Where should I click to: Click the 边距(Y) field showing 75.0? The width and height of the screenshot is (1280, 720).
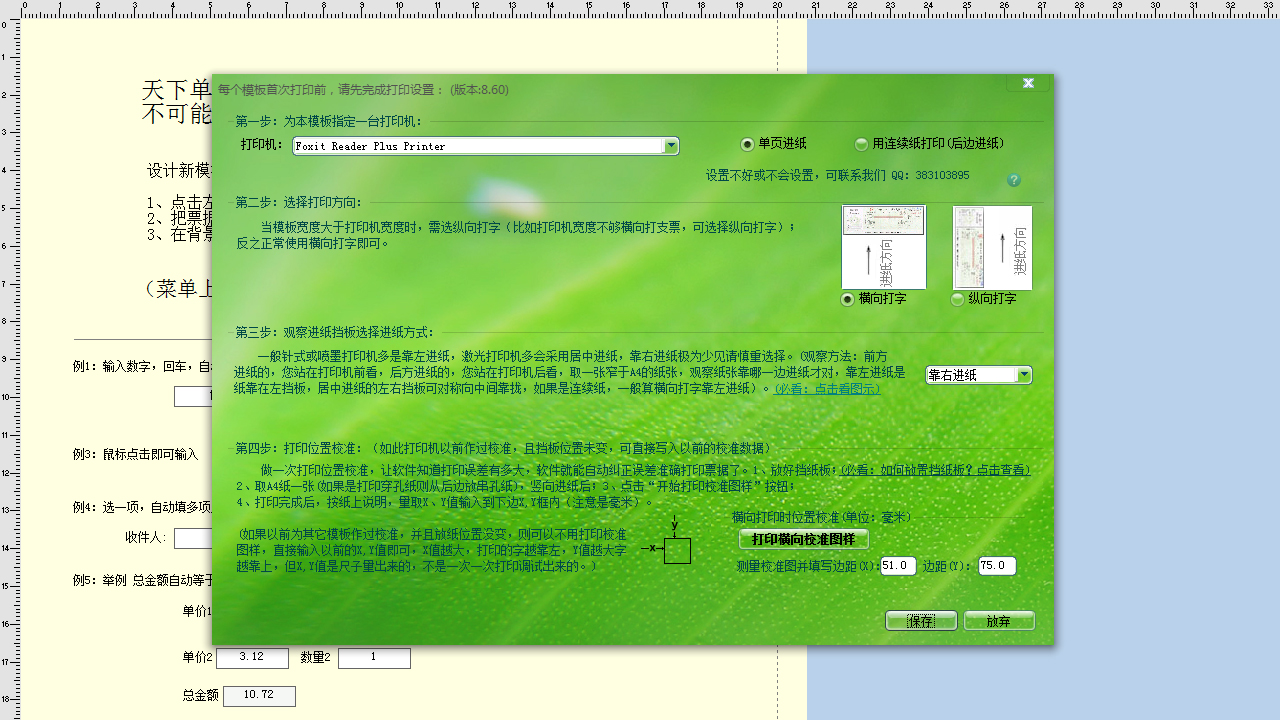pos(996,566)
